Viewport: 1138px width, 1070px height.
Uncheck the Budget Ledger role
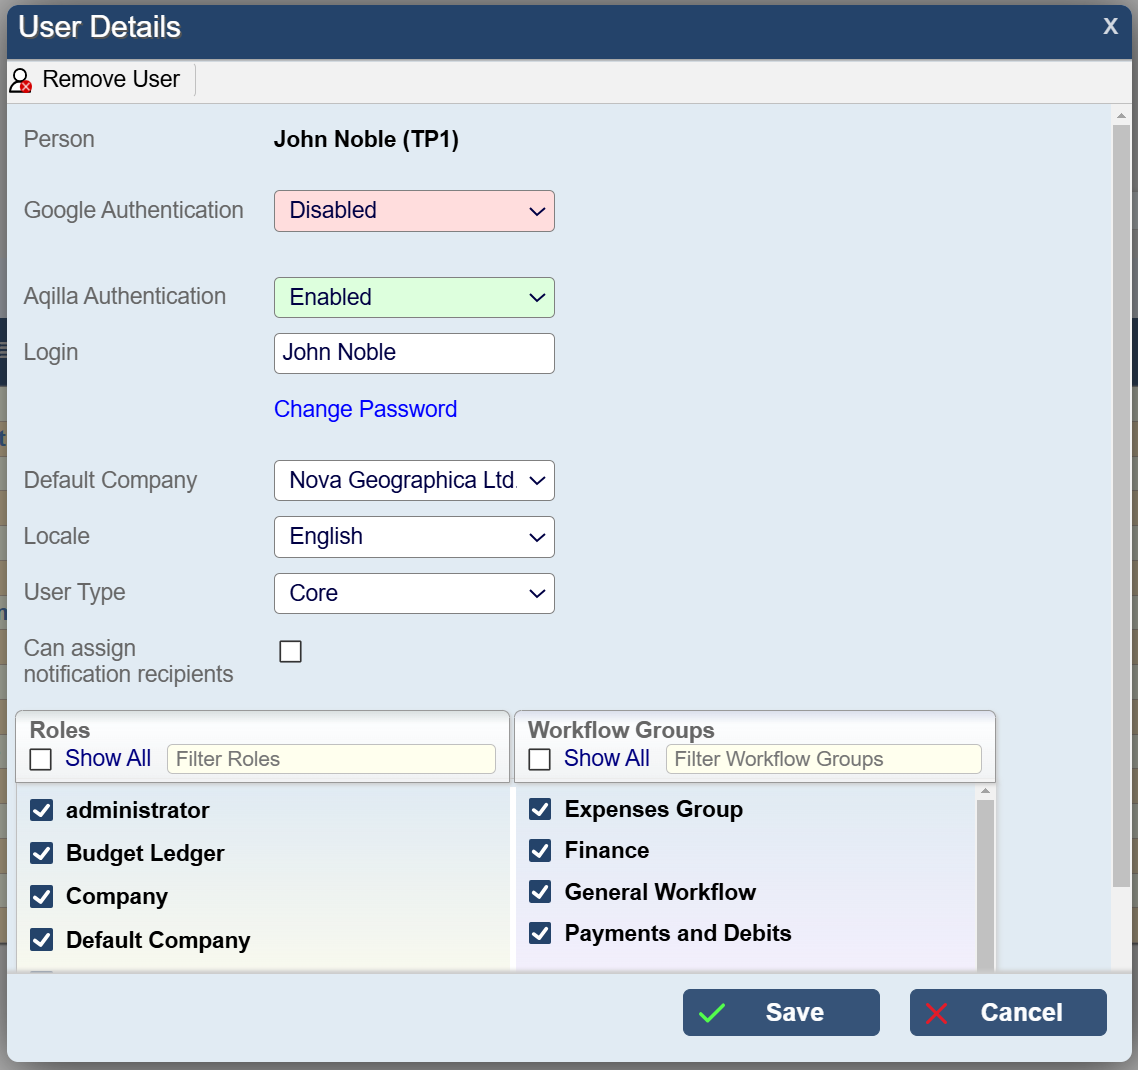42,853
